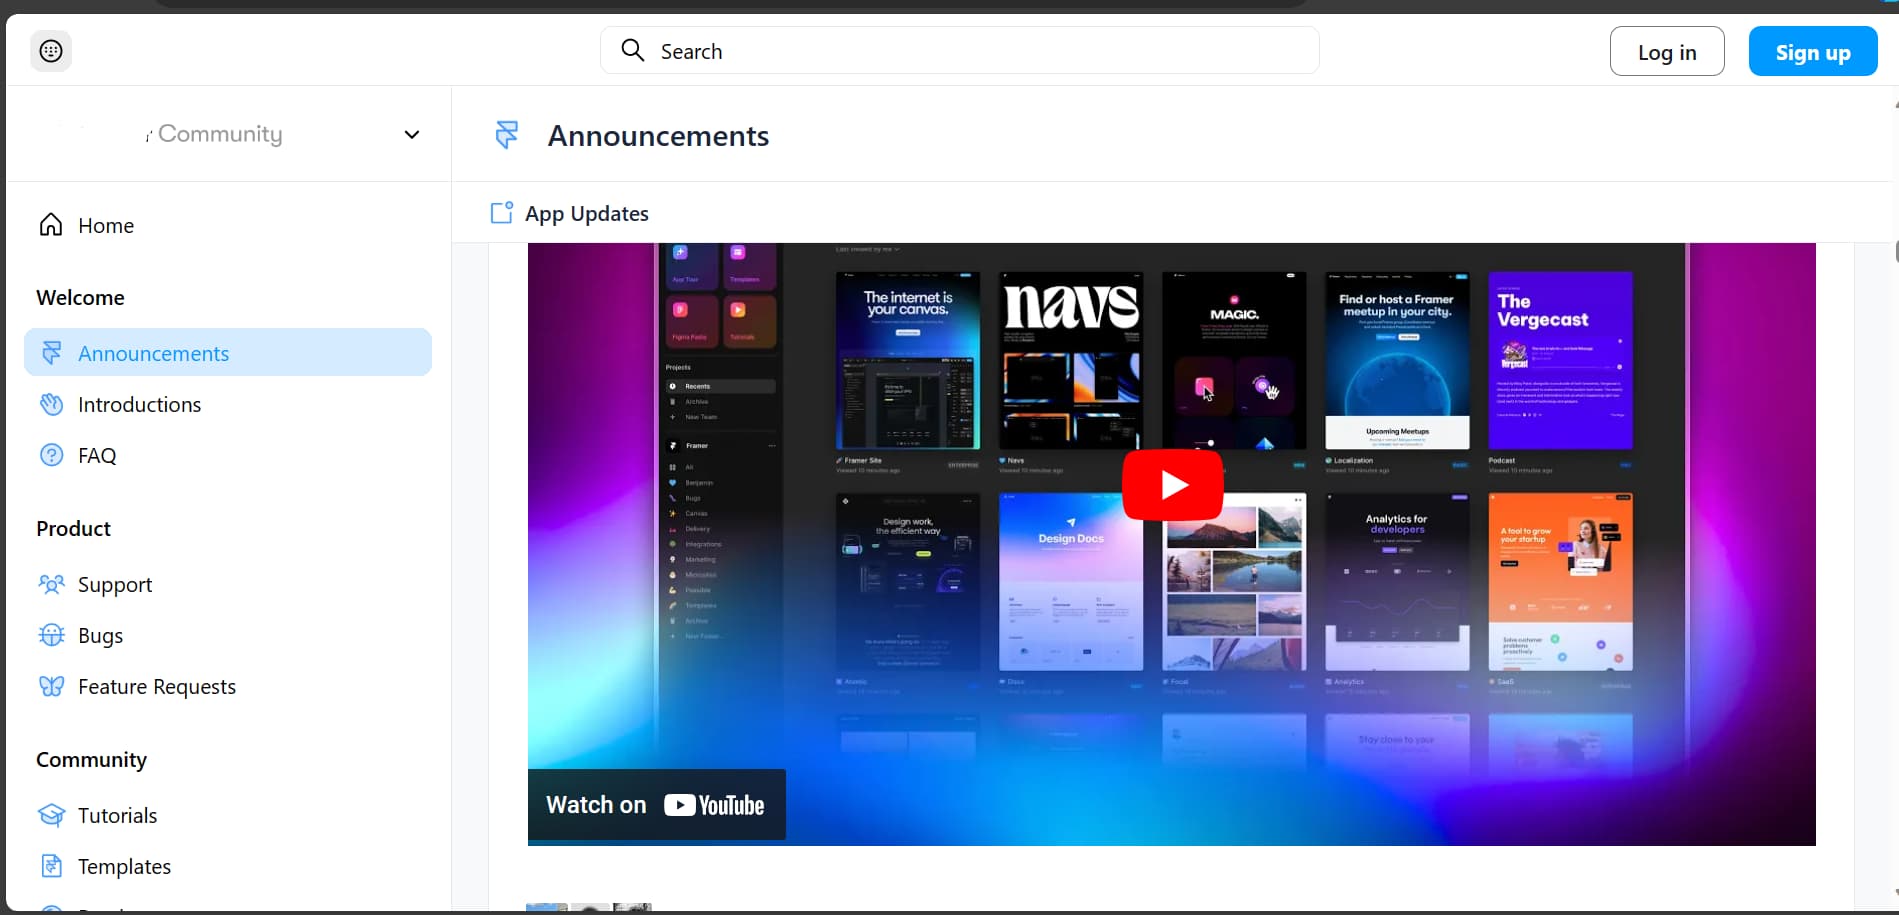Click the Design Docs thumbnail in video

1070,581
